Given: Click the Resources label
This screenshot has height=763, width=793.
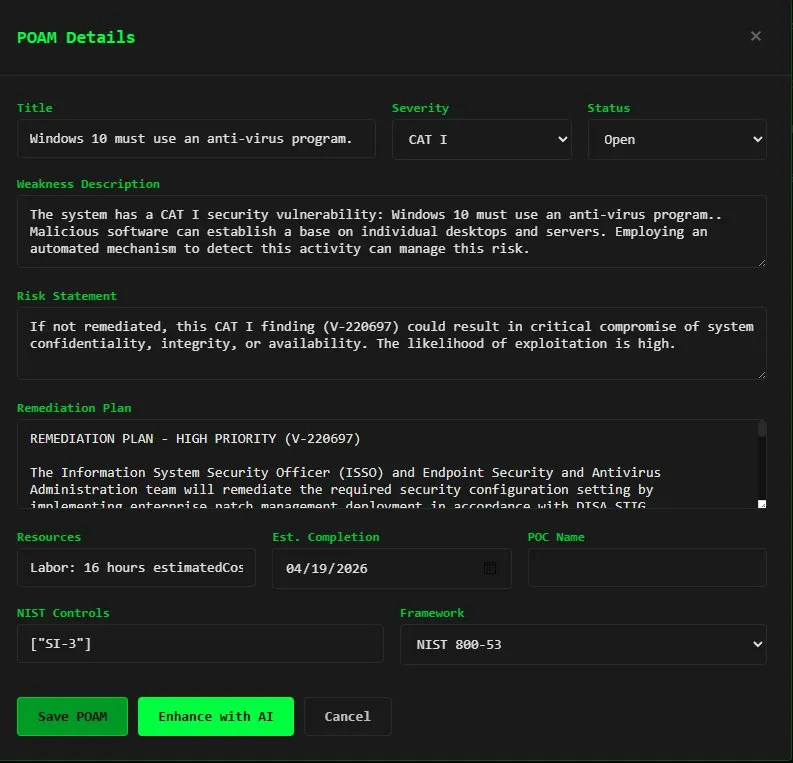Looking at the screenshot, I should (49, 537).
